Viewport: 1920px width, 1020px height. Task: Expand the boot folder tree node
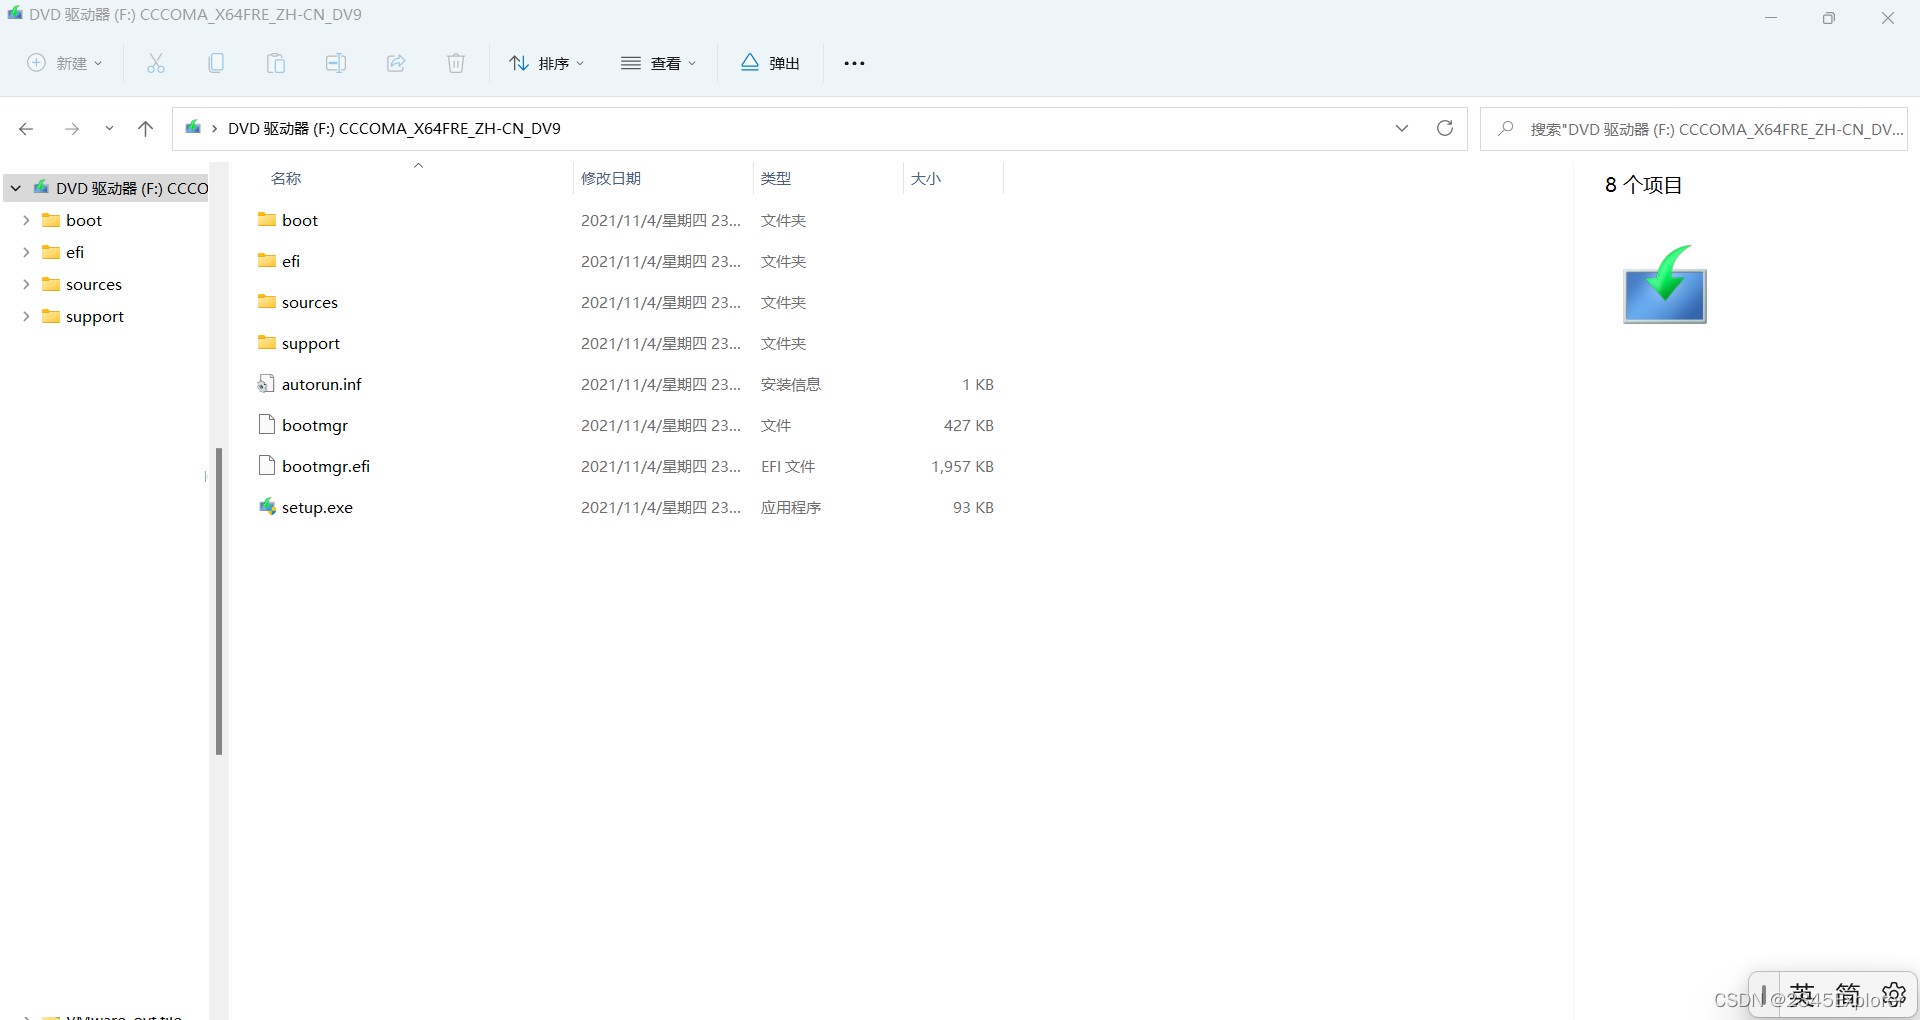click(x=26, y=220)
